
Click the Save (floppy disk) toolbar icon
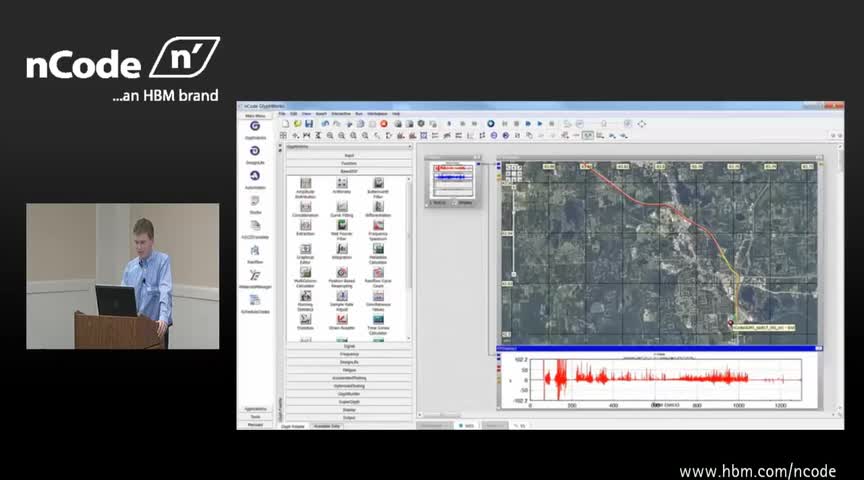[309, 124]
